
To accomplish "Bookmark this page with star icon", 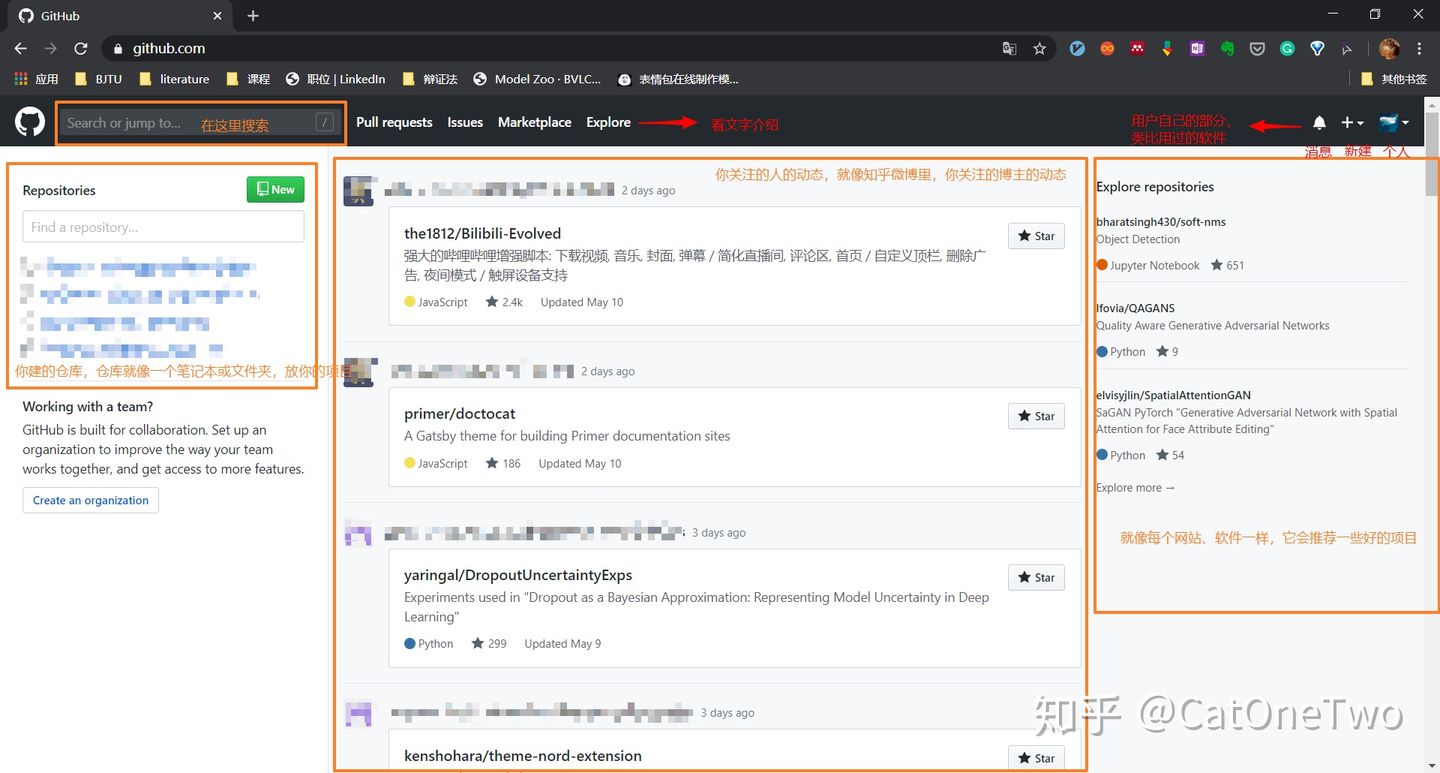I will point(1039,48).
